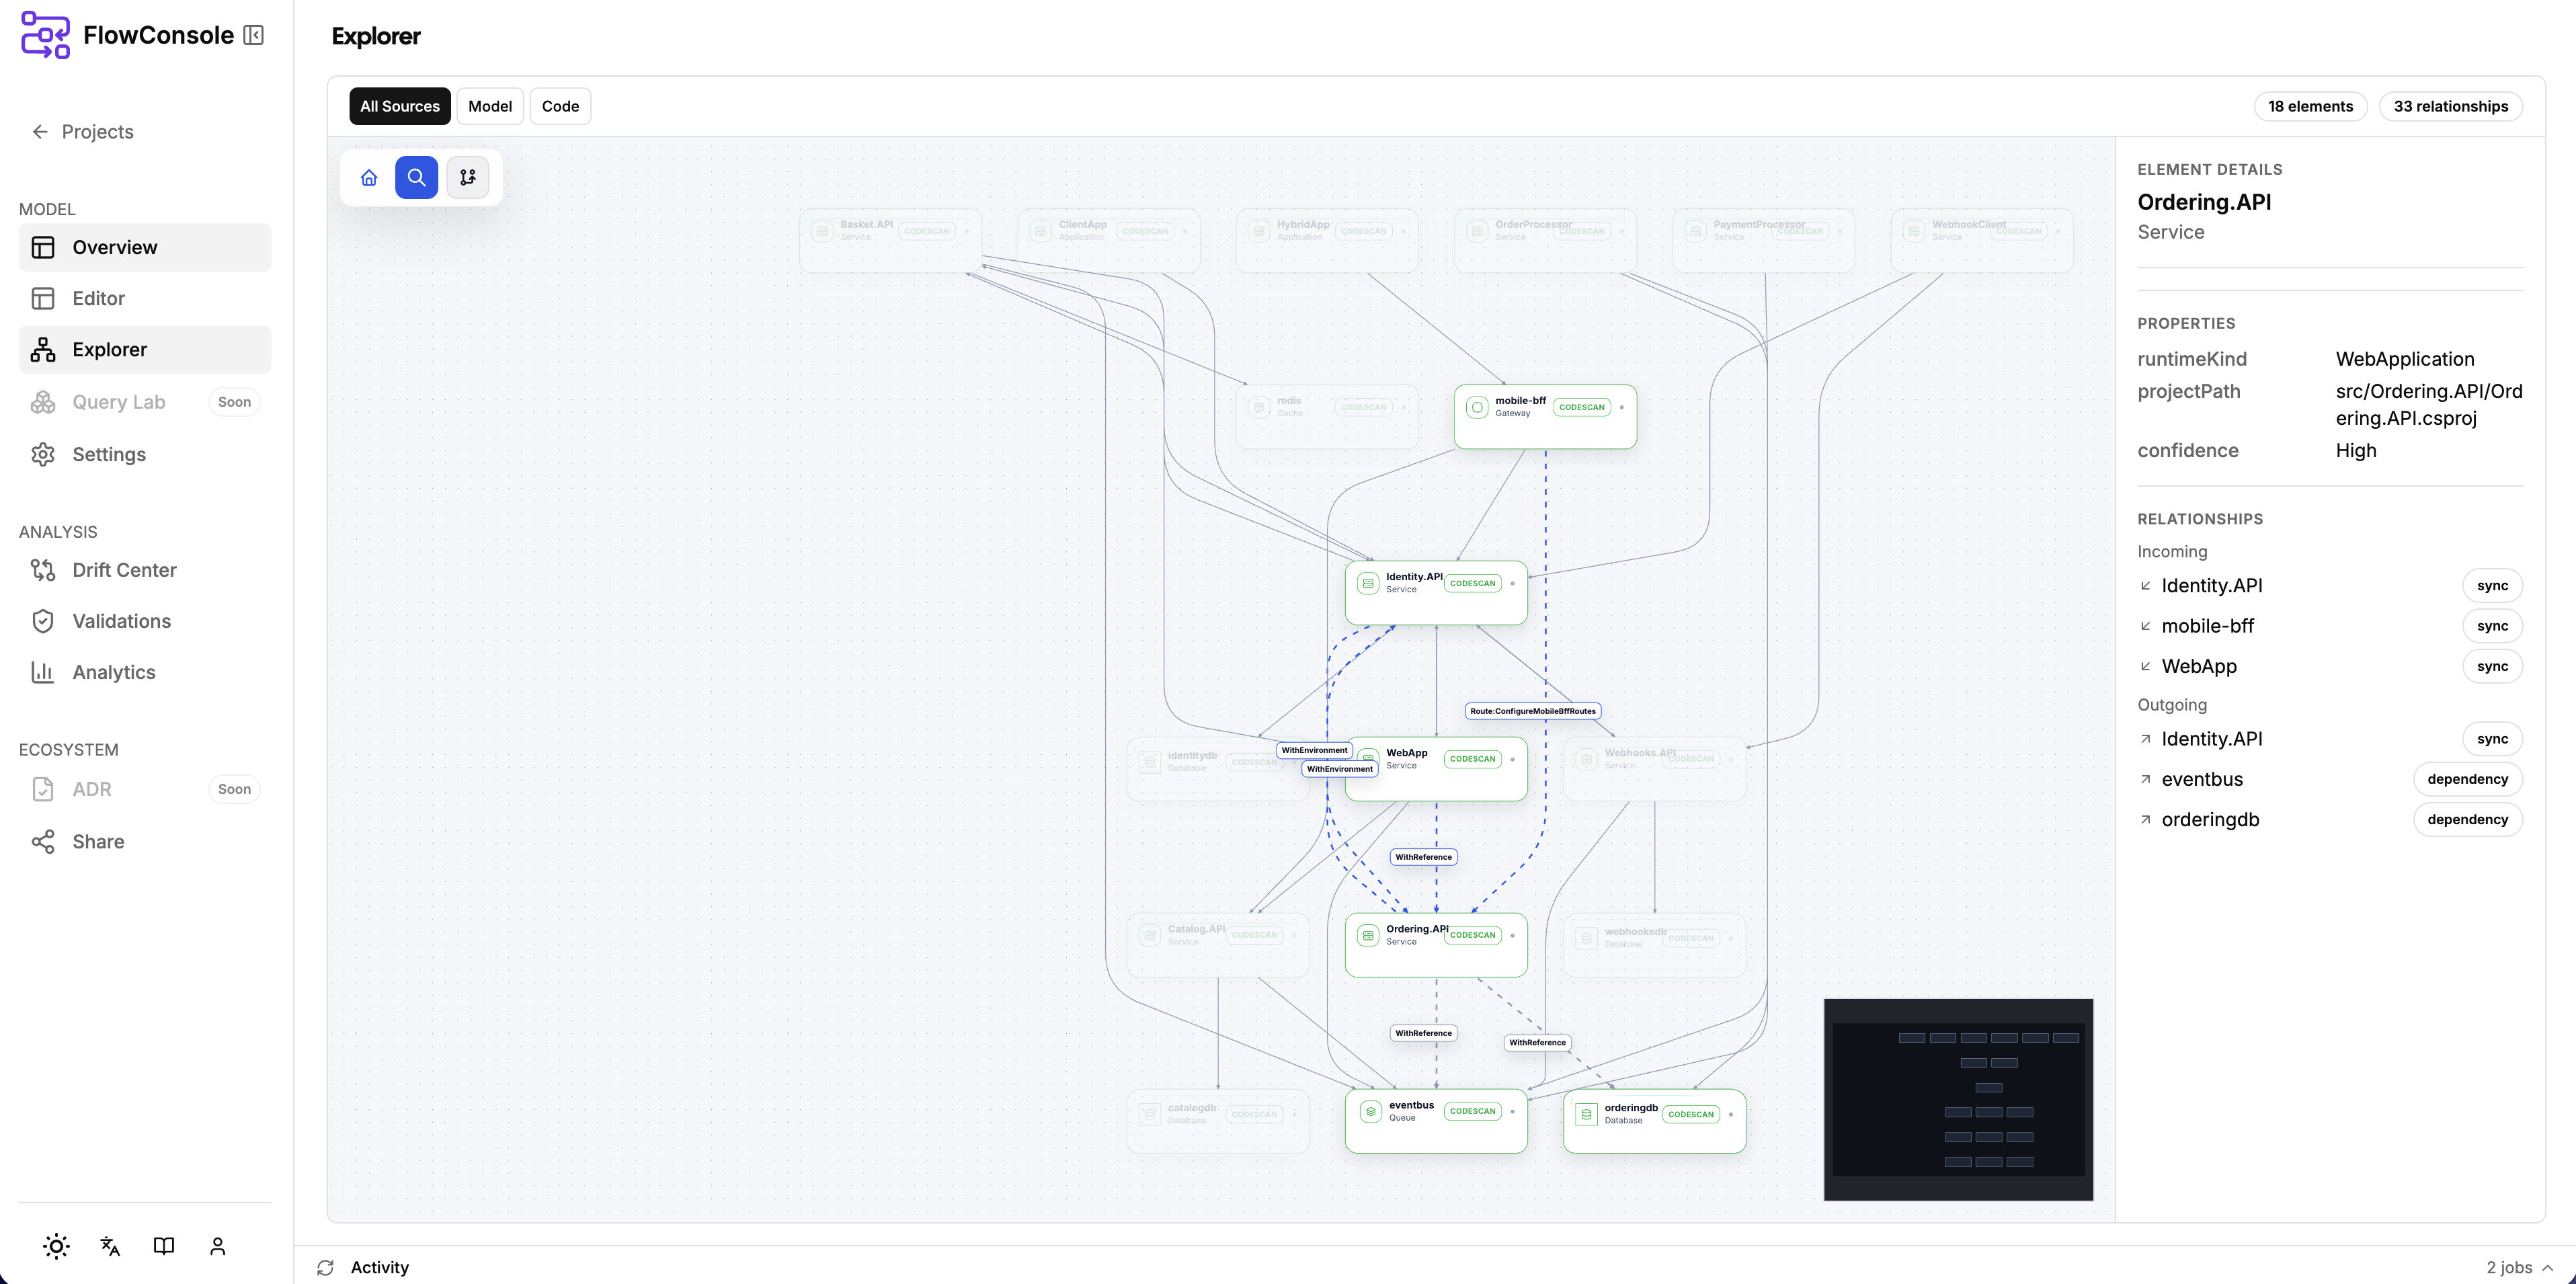Open the Share panel from the sidebar

tap(98, 841)
